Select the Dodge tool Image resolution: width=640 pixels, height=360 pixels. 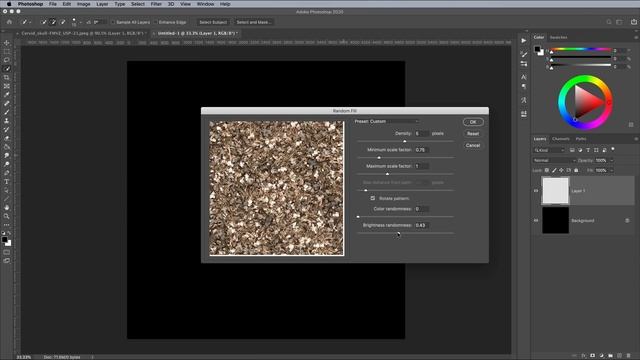coord(7,164)
